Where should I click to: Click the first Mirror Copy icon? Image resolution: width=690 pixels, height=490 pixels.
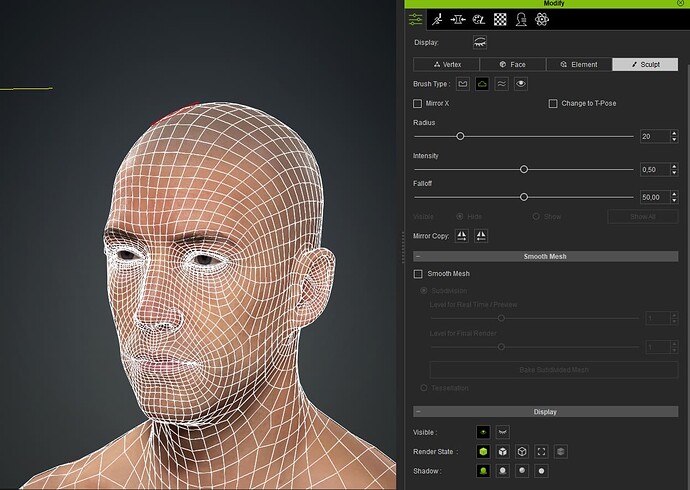(462, 236)
